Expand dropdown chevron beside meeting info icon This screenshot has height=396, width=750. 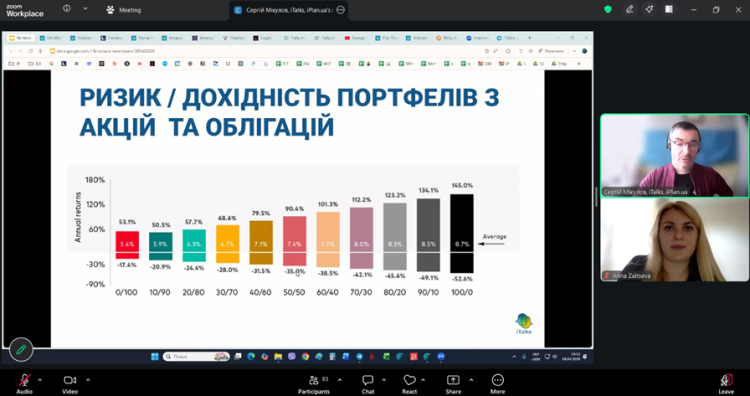(85, 9)
